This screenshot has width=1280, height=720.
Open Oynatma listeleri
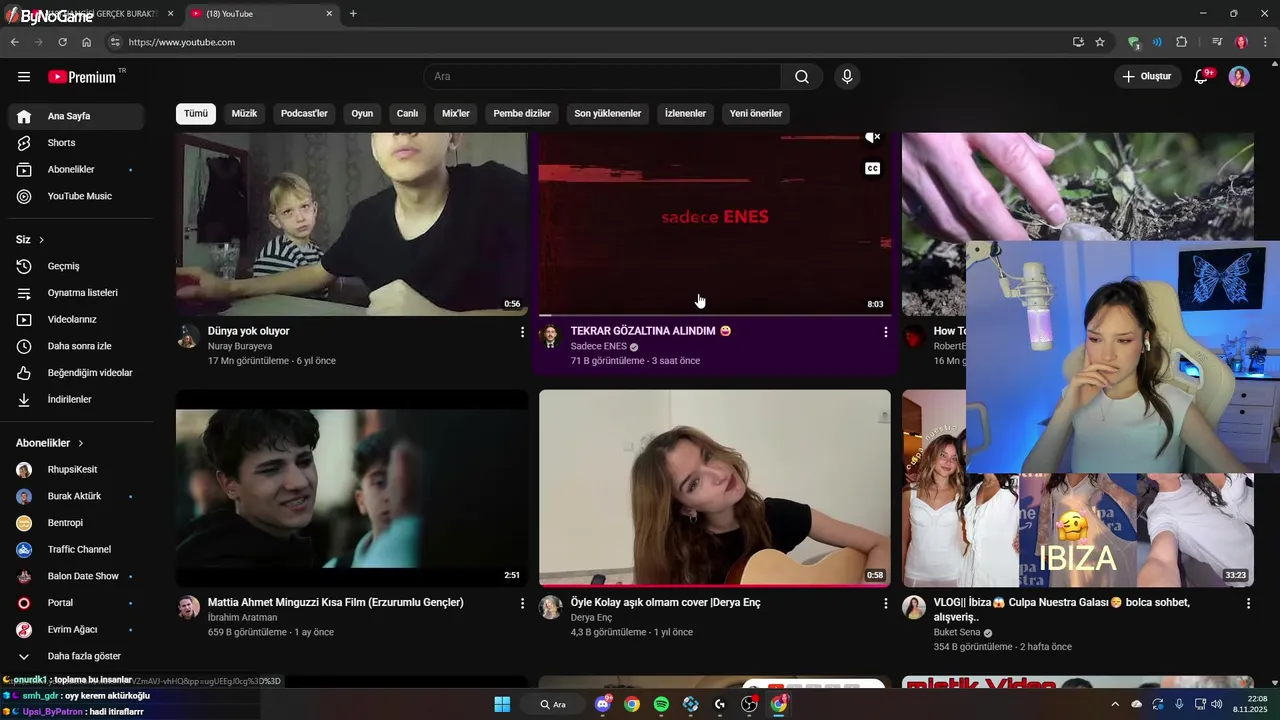click(76, 293)
